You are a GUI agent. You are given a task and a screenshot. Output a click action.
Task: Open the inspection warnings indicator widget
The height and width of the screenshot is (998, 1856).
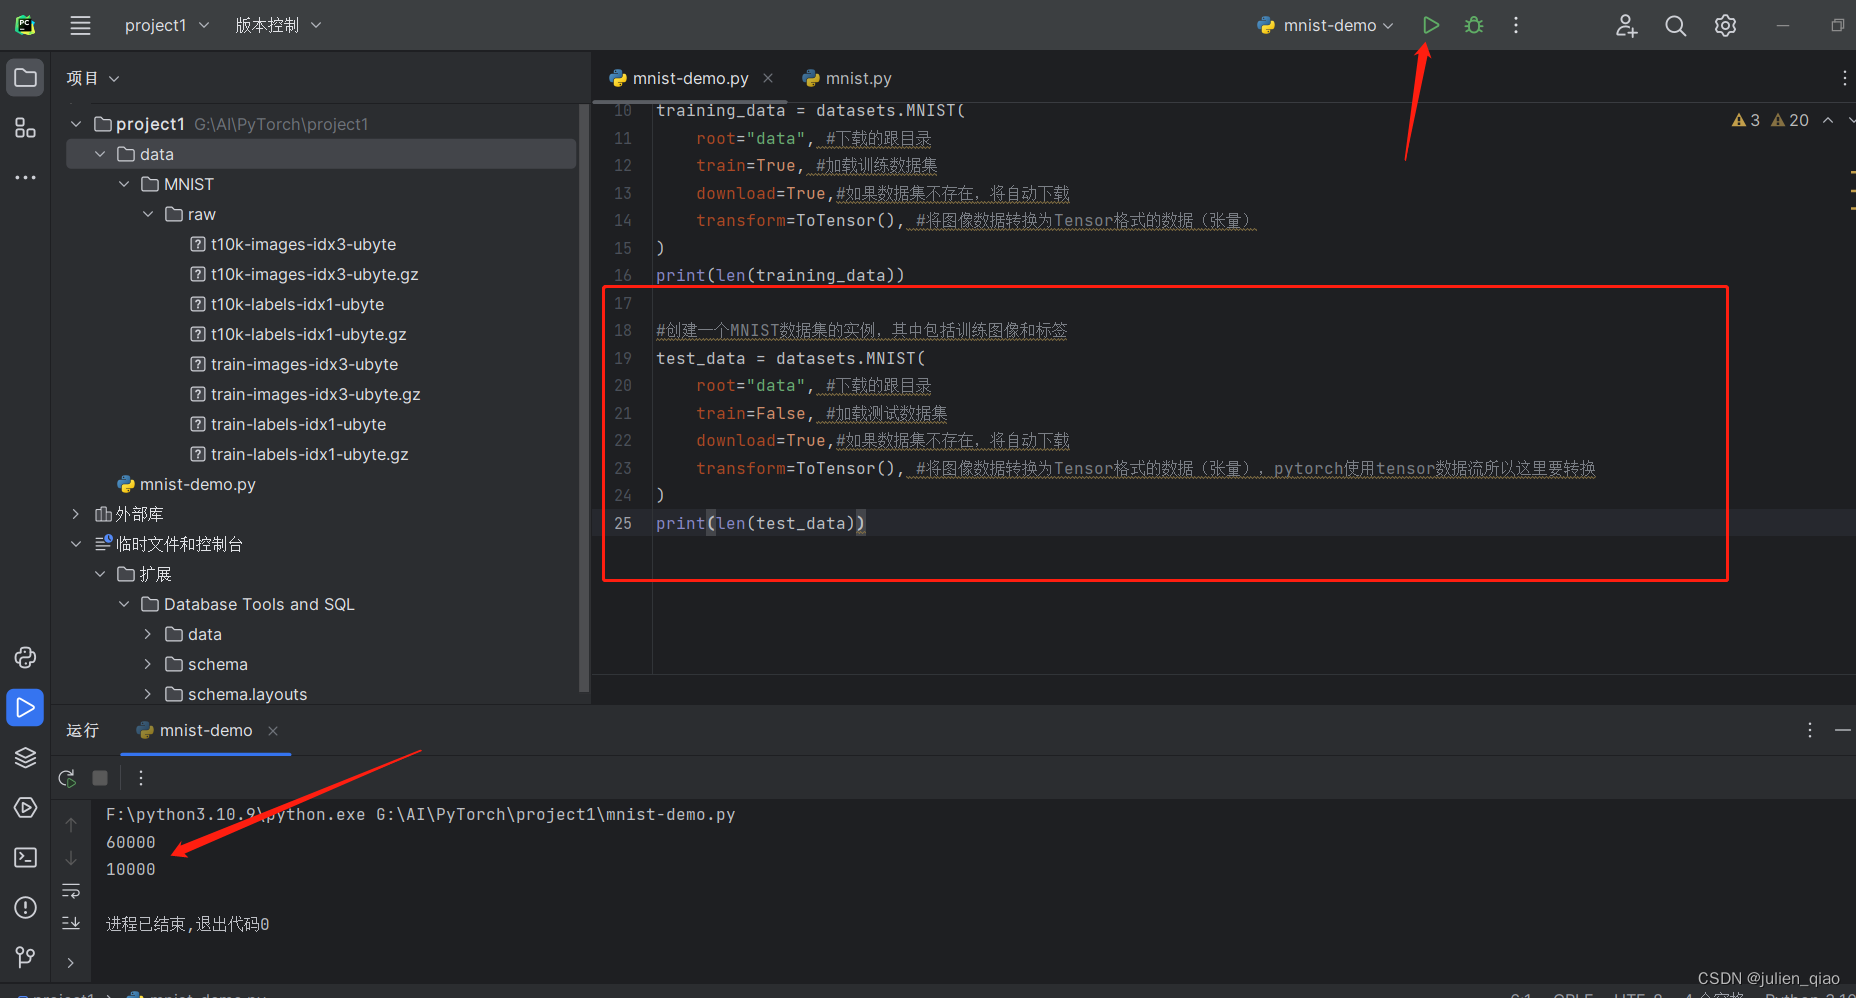click(1770, 120)
